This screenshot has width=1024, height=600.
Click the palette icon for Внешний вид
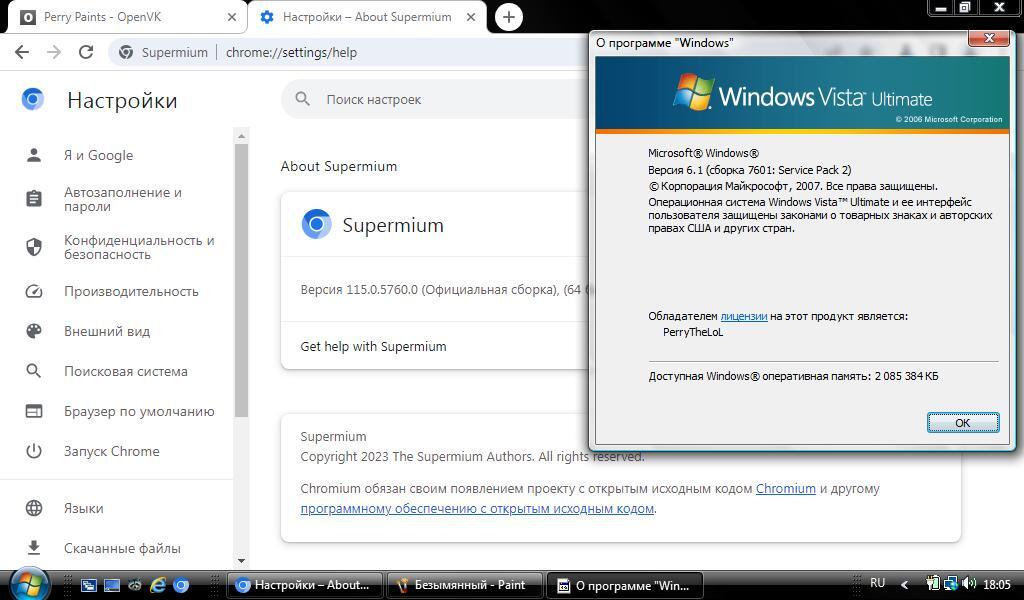(x=34, y=331)
